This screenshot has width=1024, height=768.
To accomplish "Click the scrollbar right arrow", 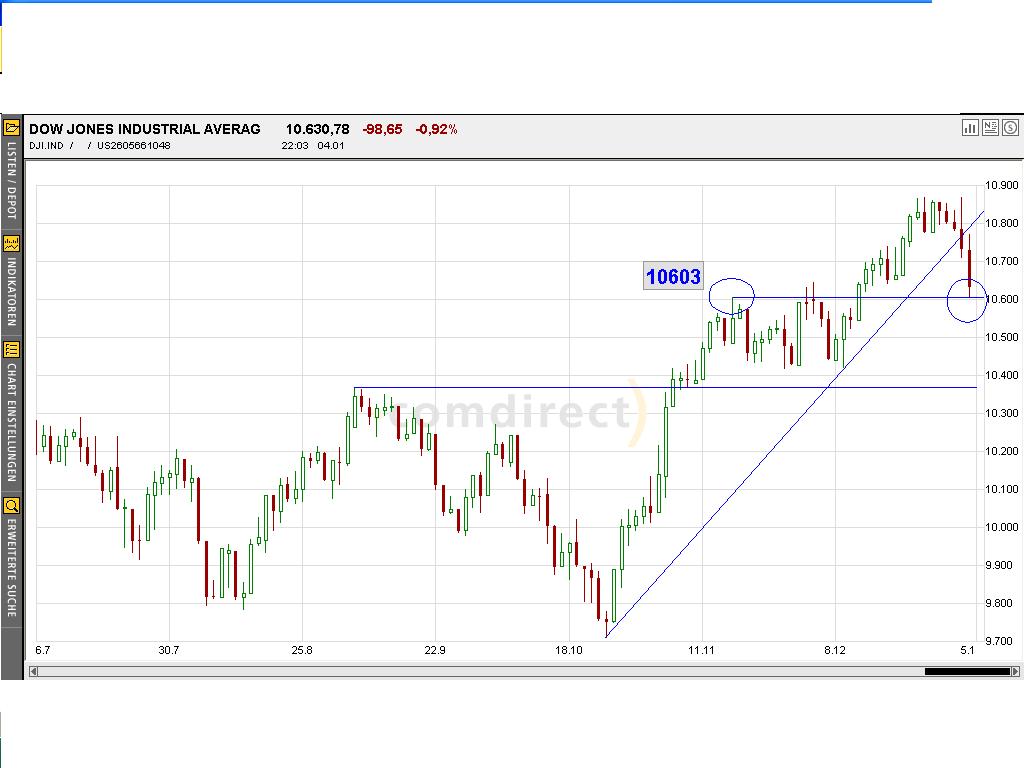I will (x=1015, y=671).
